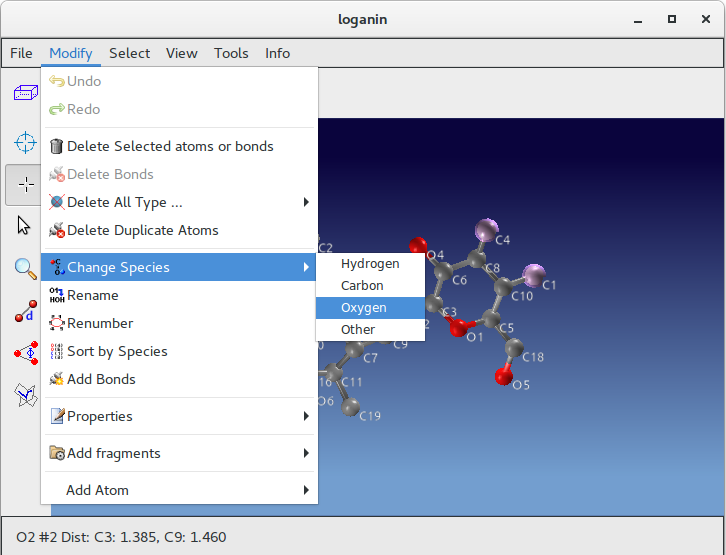Click the Properties pencil icon

click(x=57, y=416)
